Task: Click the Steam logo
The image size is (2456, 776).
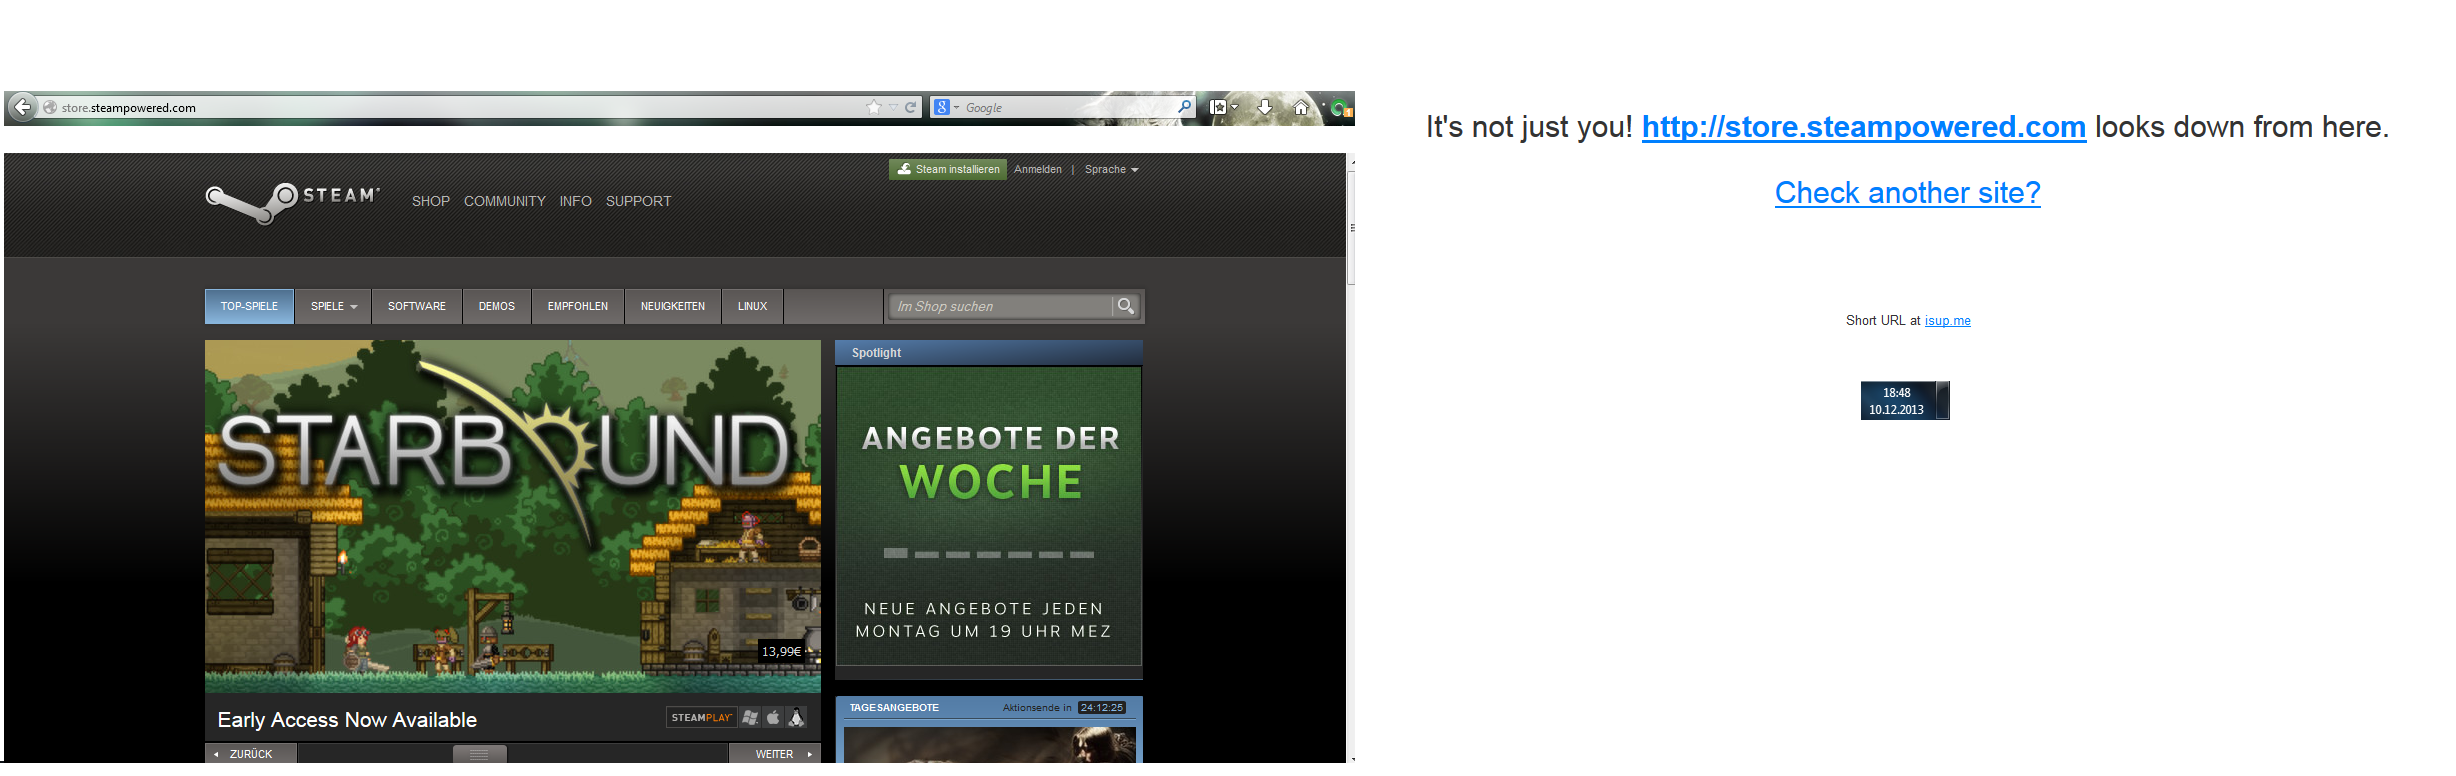Action: pyautogui.click(x=292, y=202)
